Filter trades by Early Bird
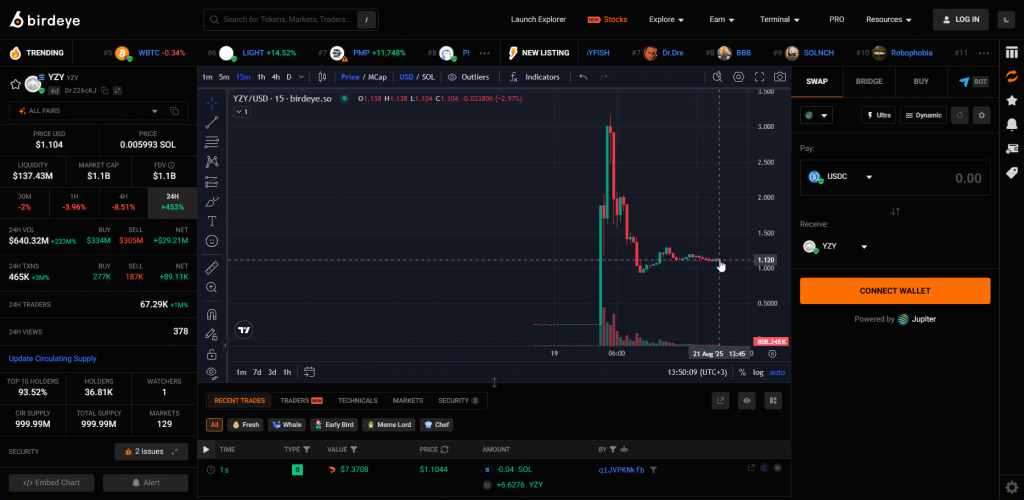1024x500 pixels. (x=334, y=424)
